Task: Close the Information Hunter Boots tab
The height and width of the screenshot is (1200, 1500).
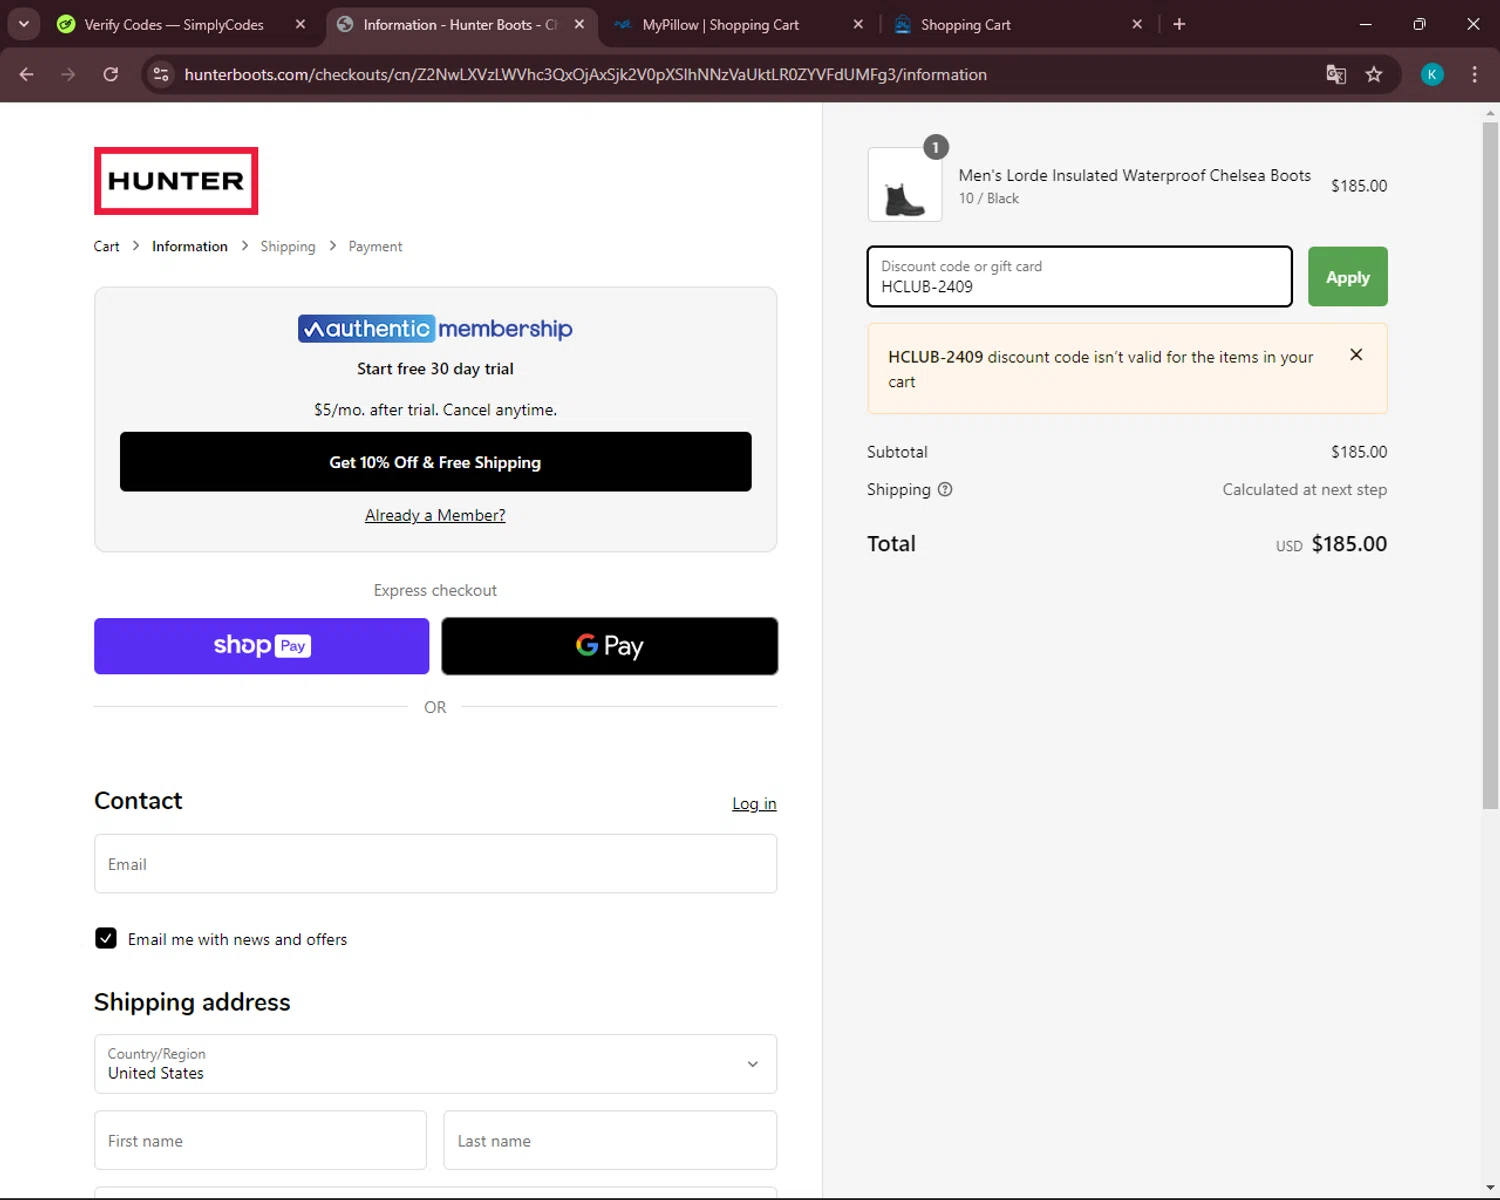Action: 579,24
